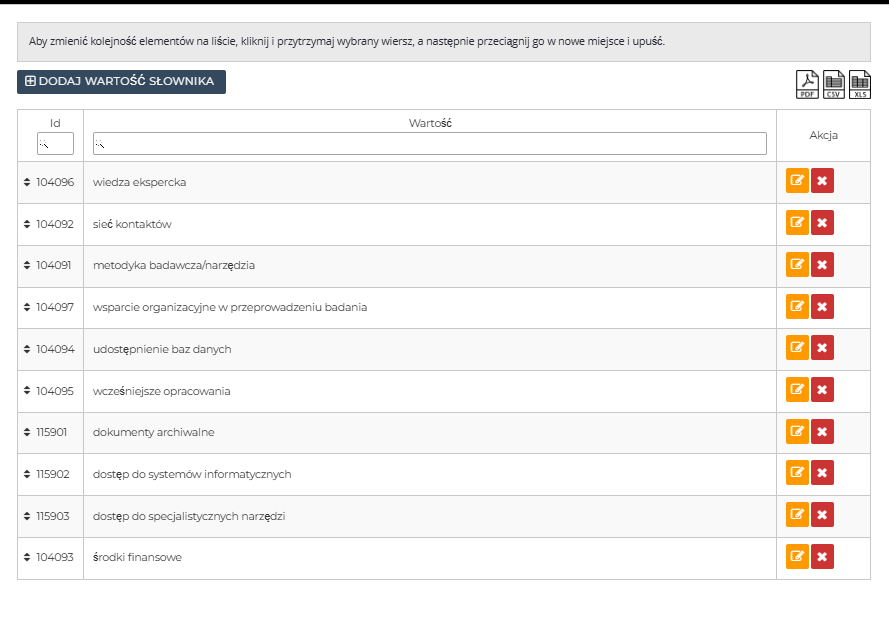Edit the 'dokumenty archiwalne' entry
The image size is (889, 625).
click(x=797, y=432)
